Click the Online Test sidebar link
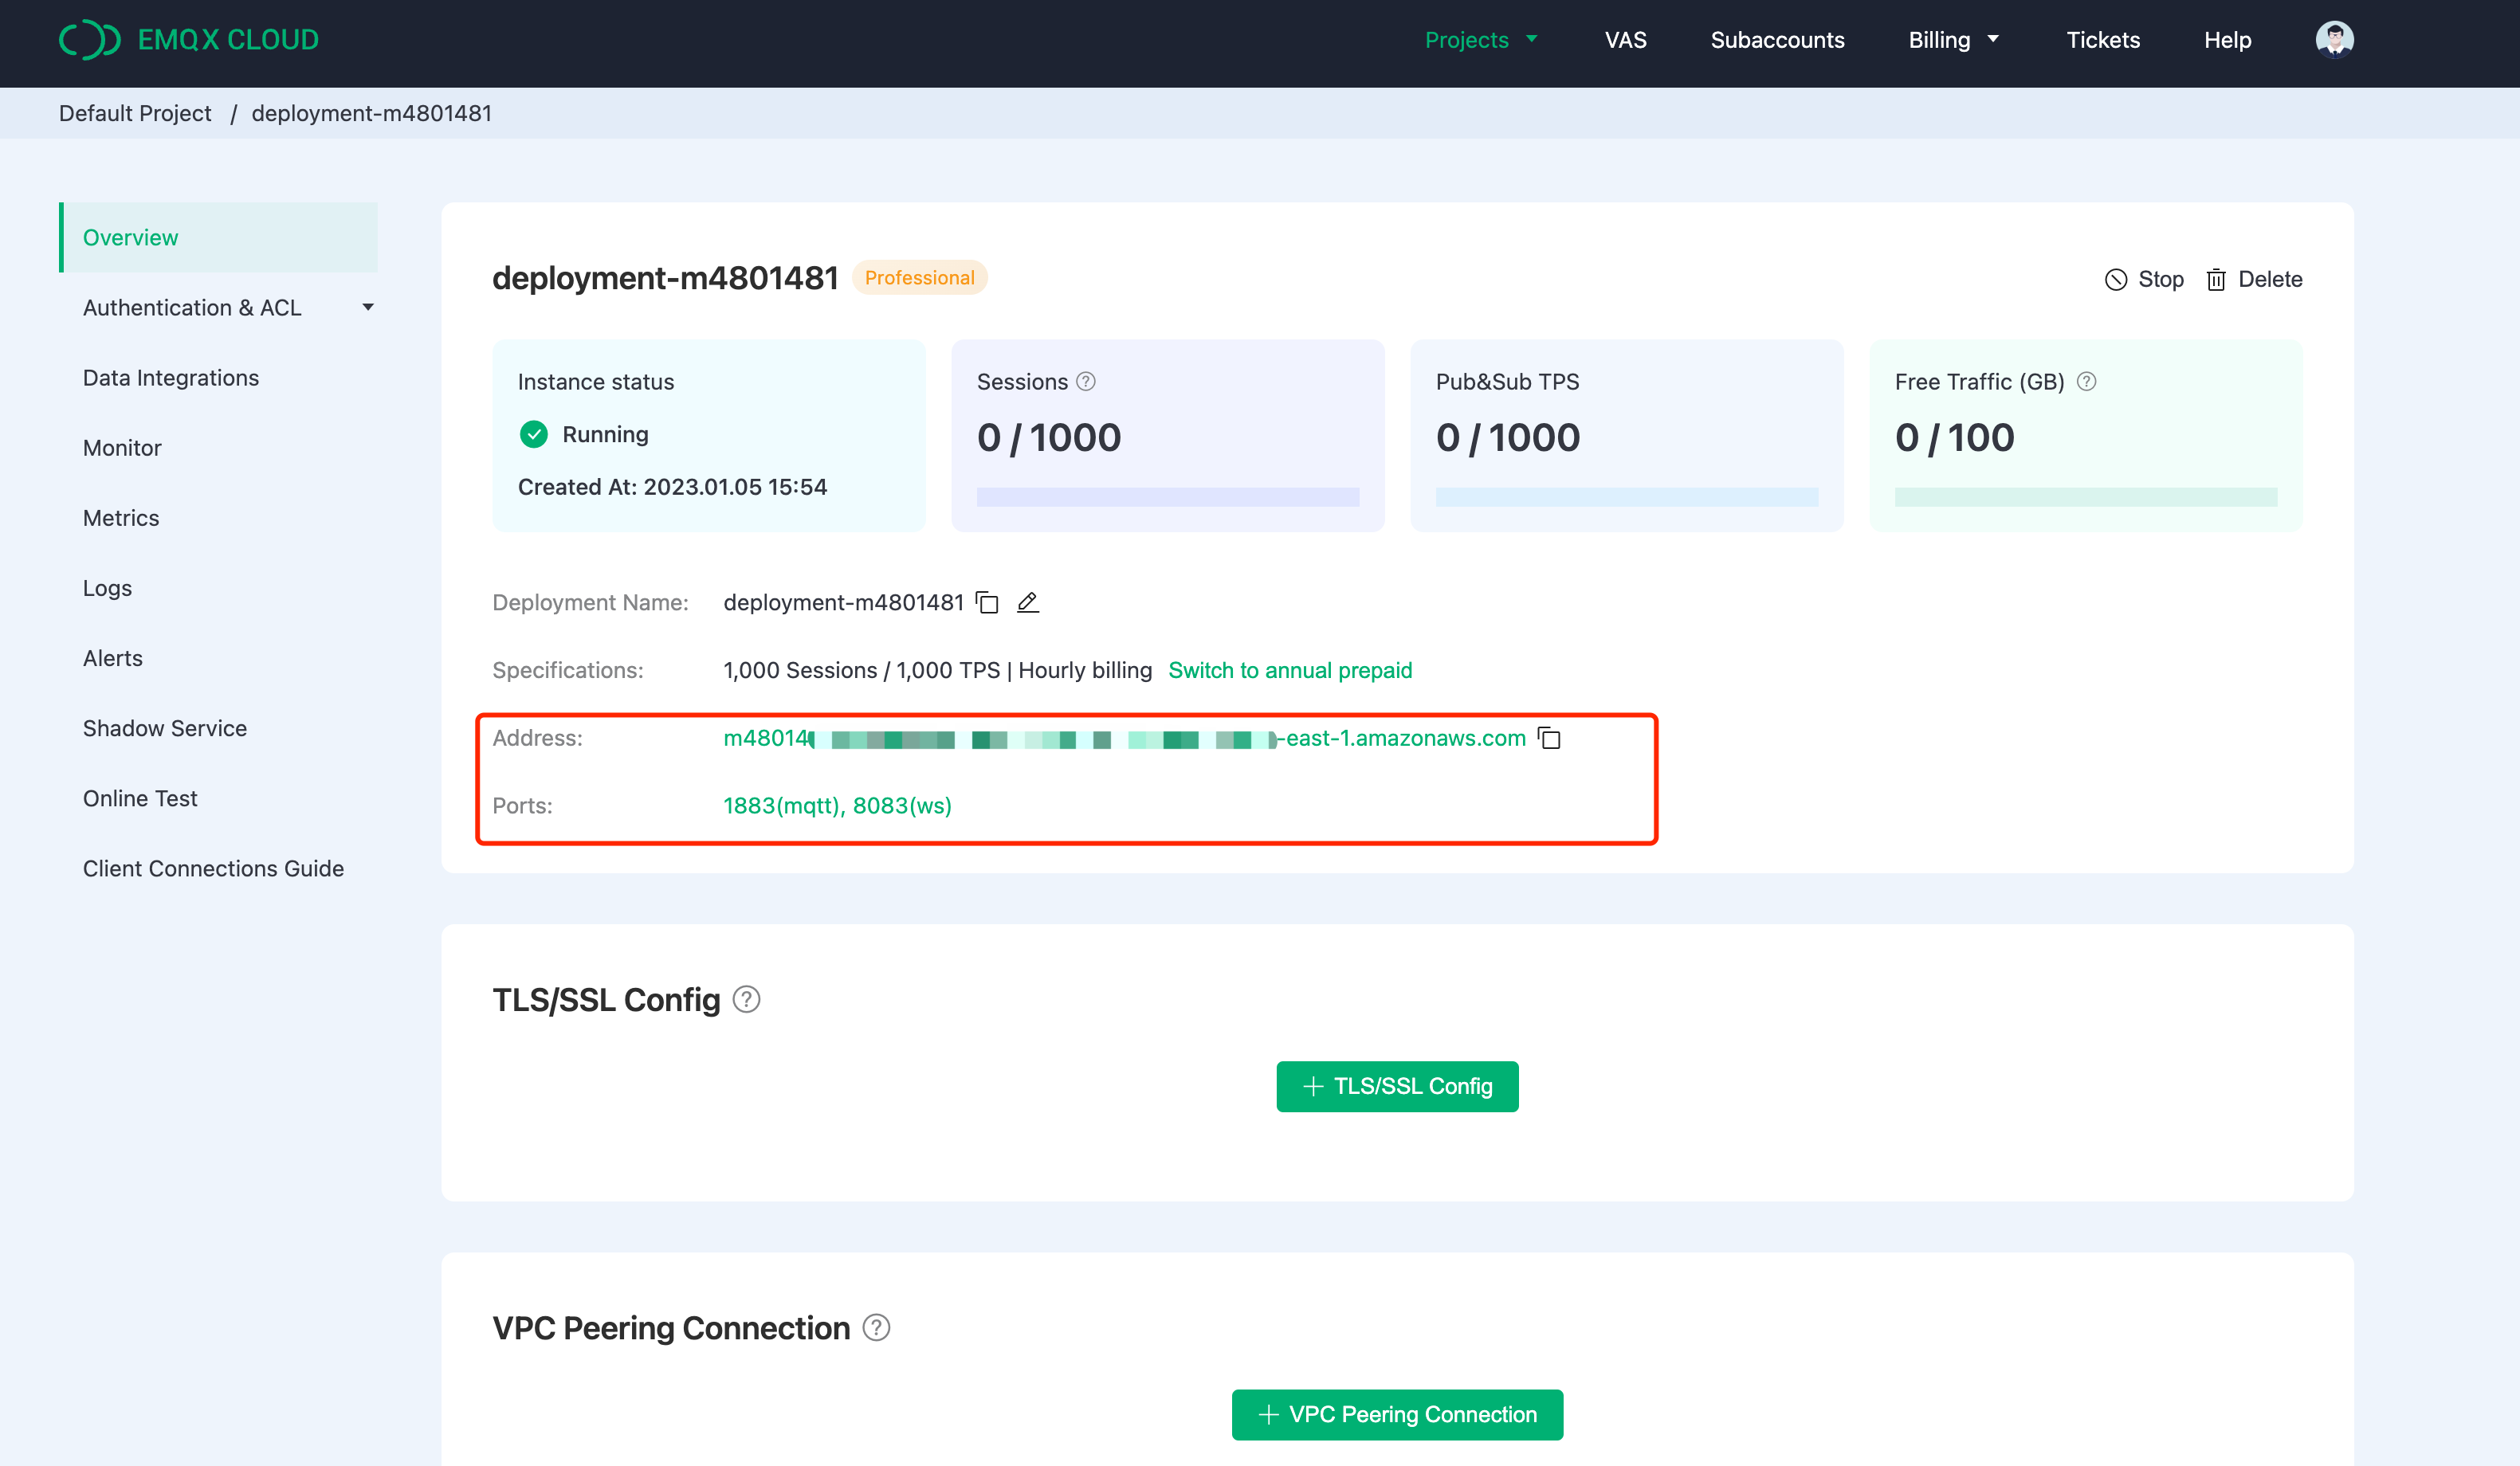This screenshot has height=1466, width=2520. 139,798
